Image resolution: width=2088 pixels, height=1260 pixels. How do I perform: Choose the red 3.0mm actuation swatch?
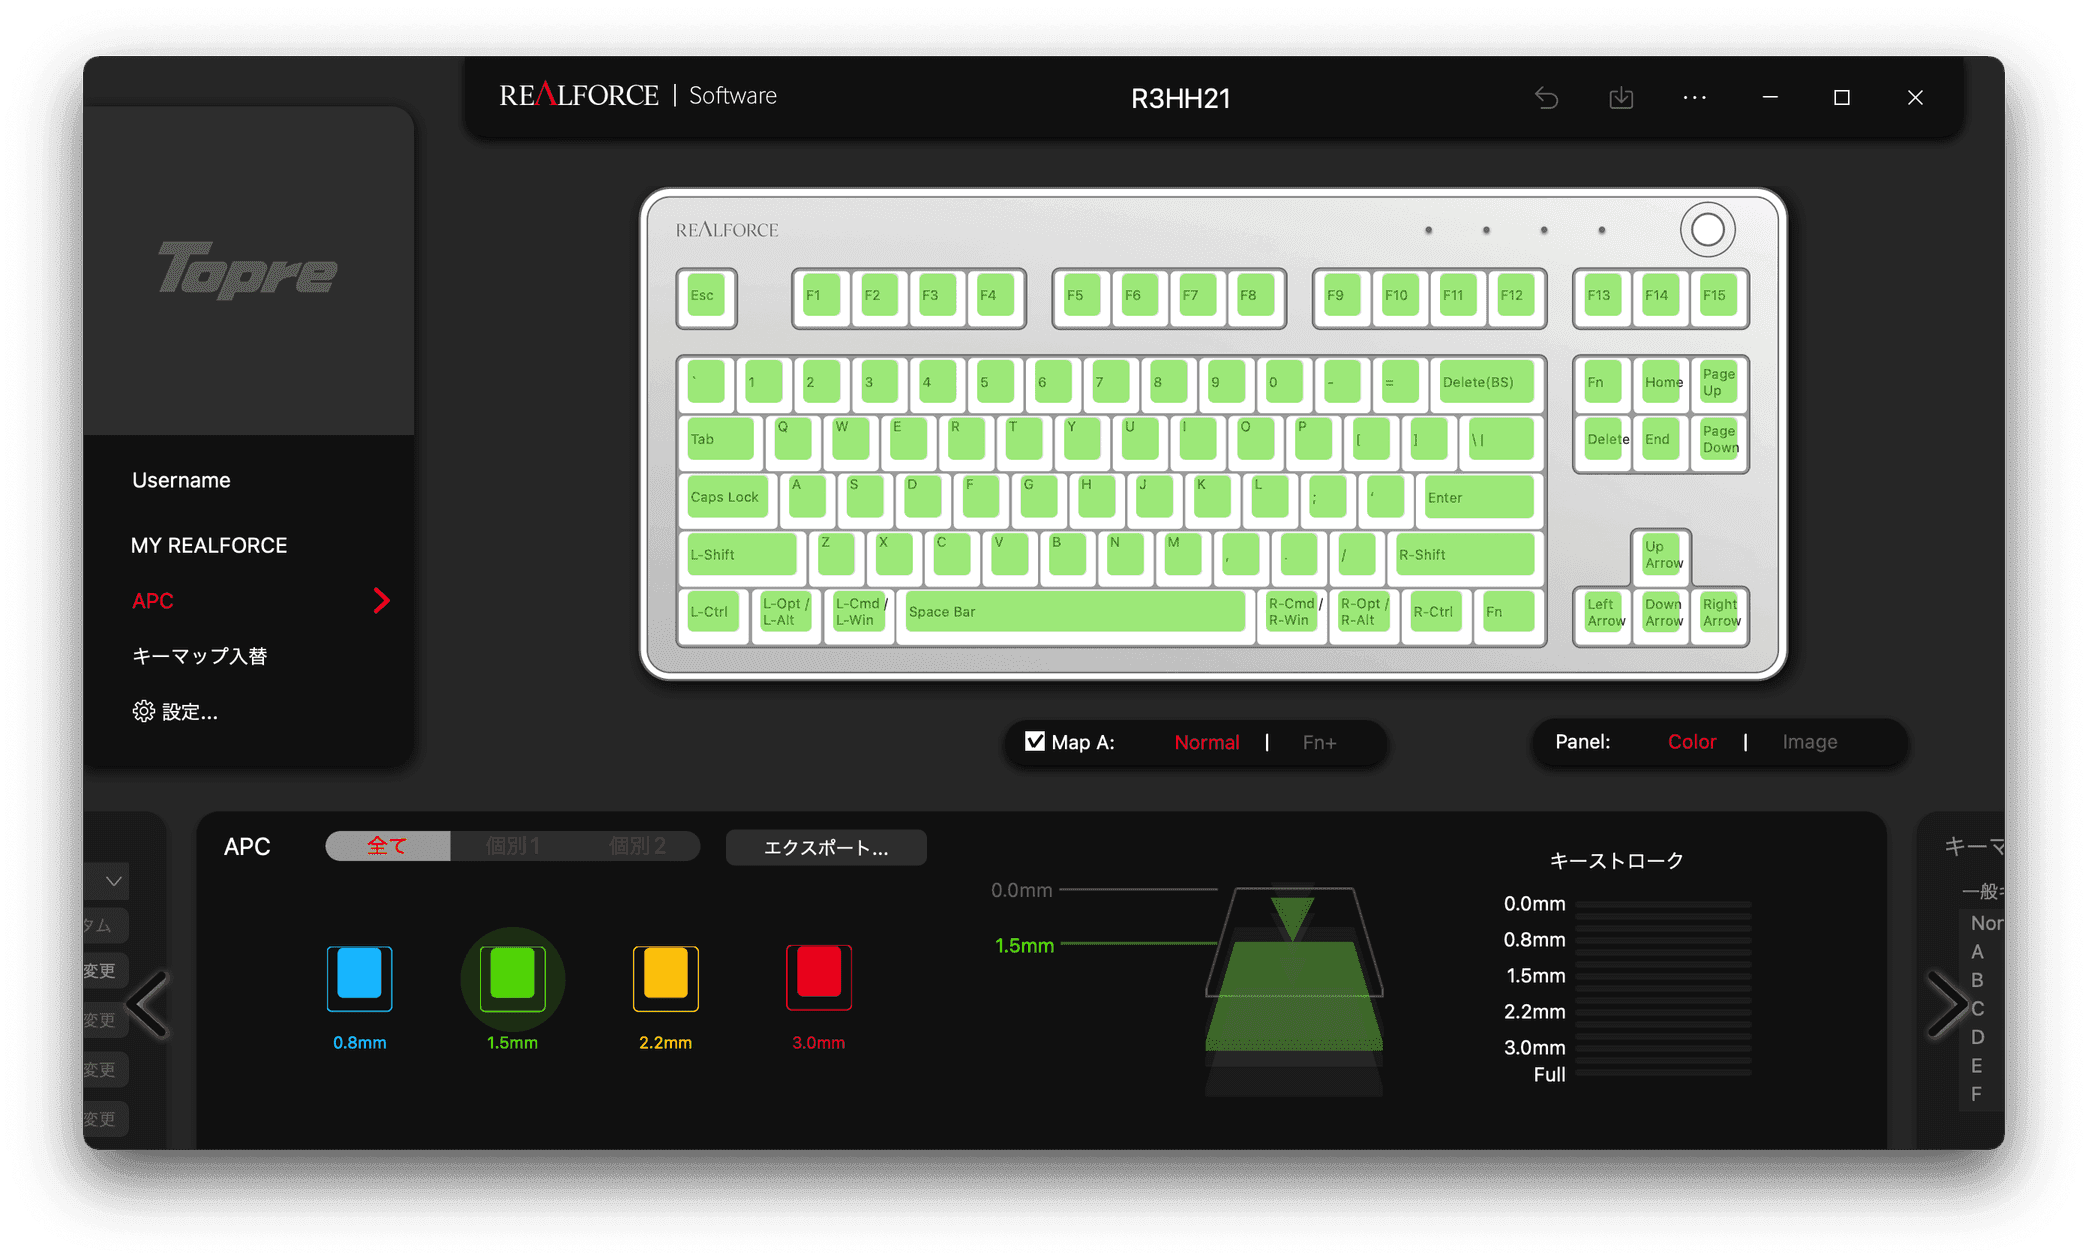(x=818, y=977)
